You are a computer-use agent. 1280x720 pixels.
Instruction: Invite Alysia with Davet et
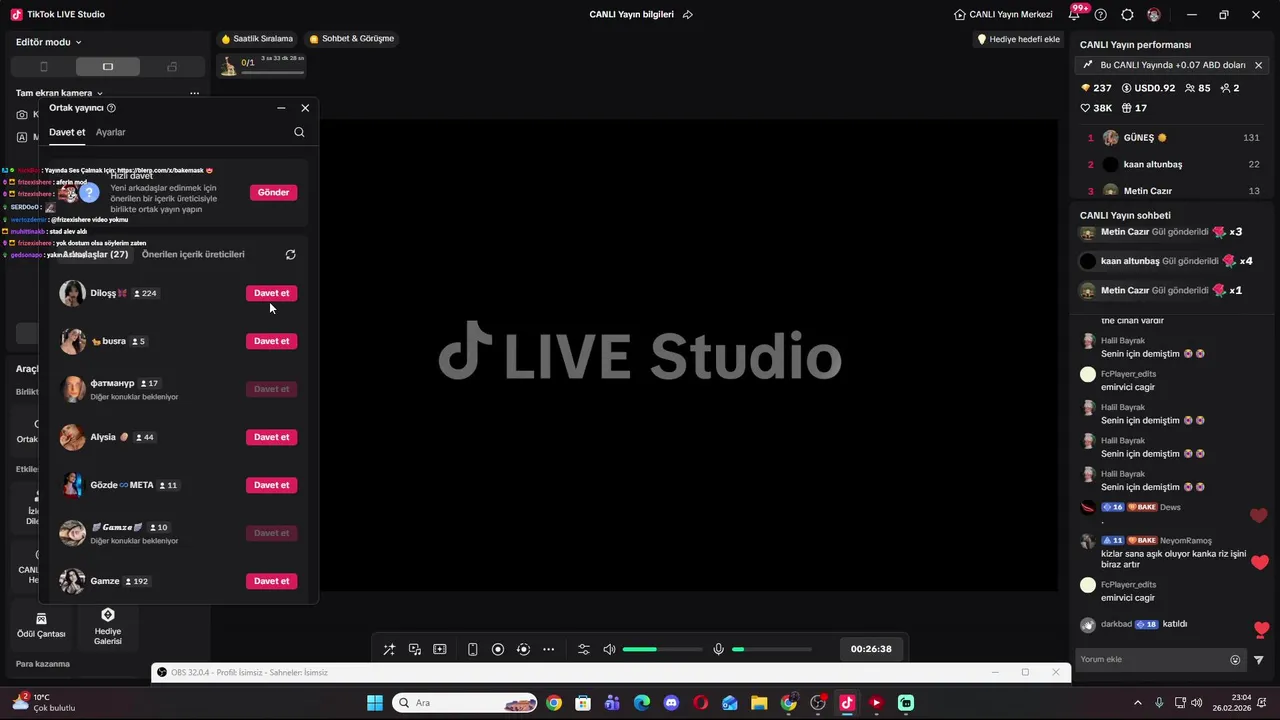pos(271,437)
